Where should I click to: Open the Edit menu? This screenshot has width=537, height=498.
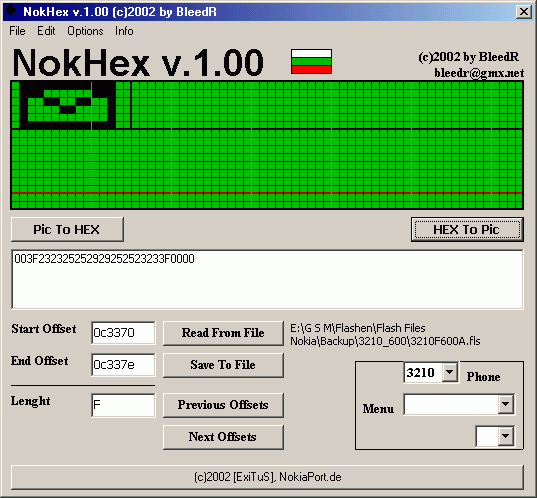46,31
